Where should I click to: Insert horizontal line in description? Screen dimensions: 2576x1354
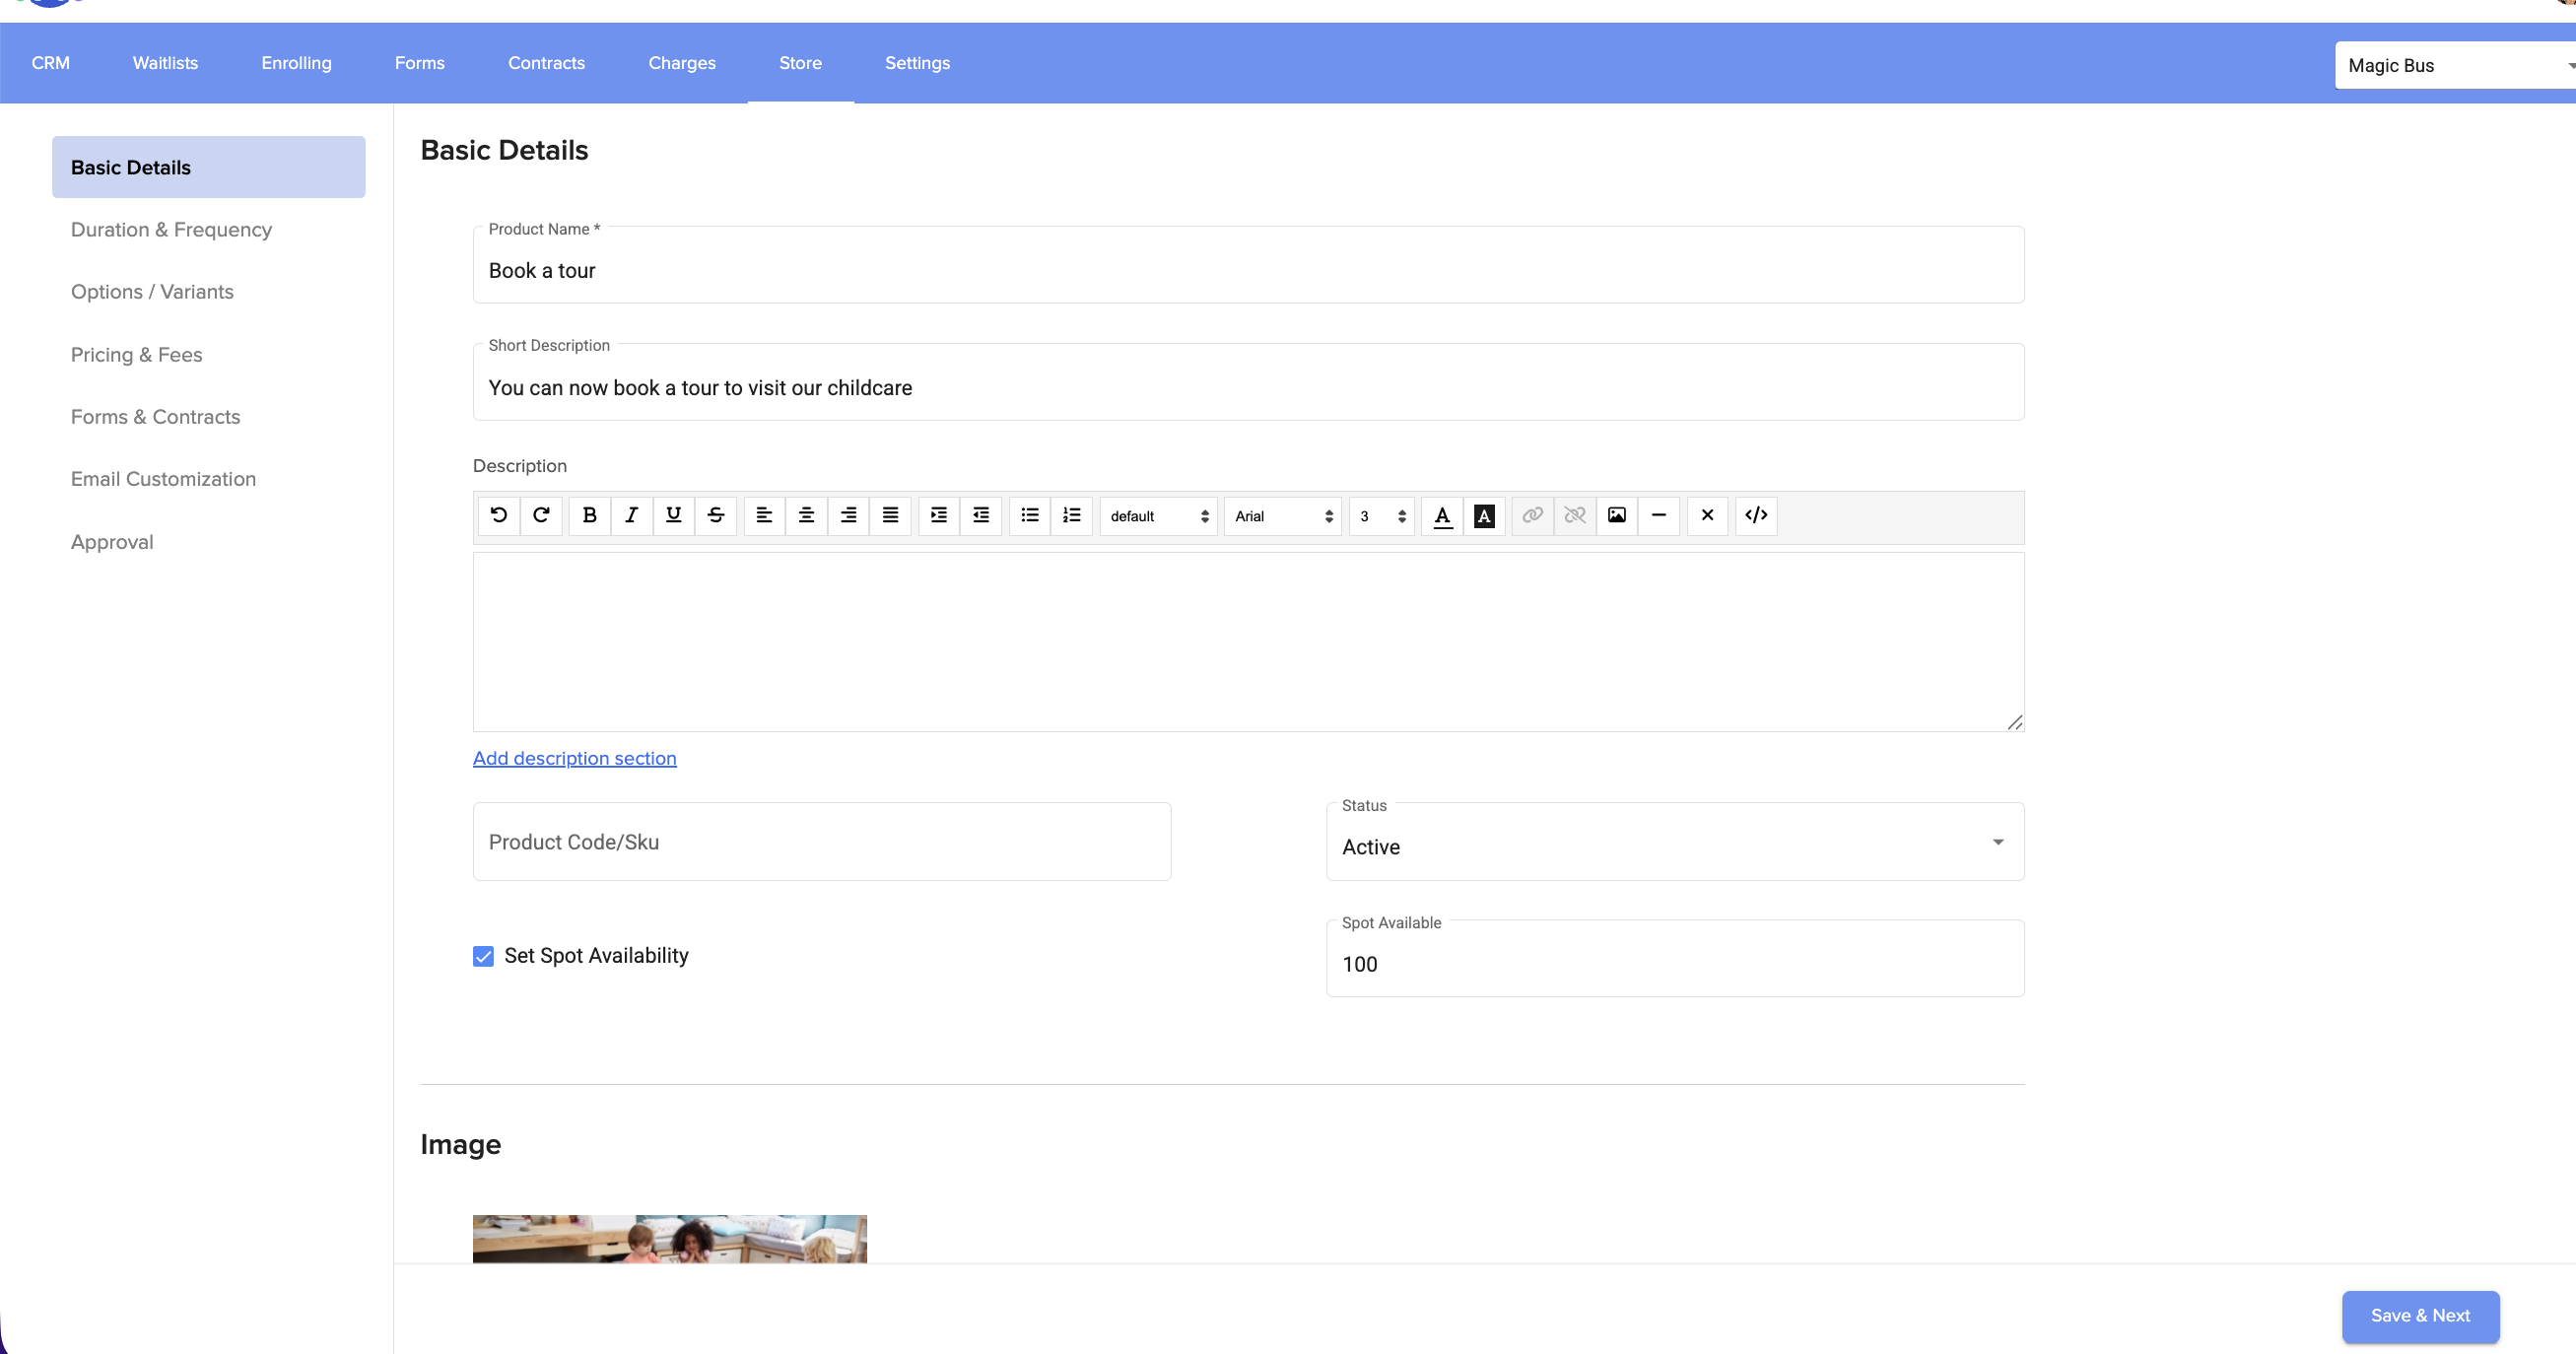(1658, 515)
